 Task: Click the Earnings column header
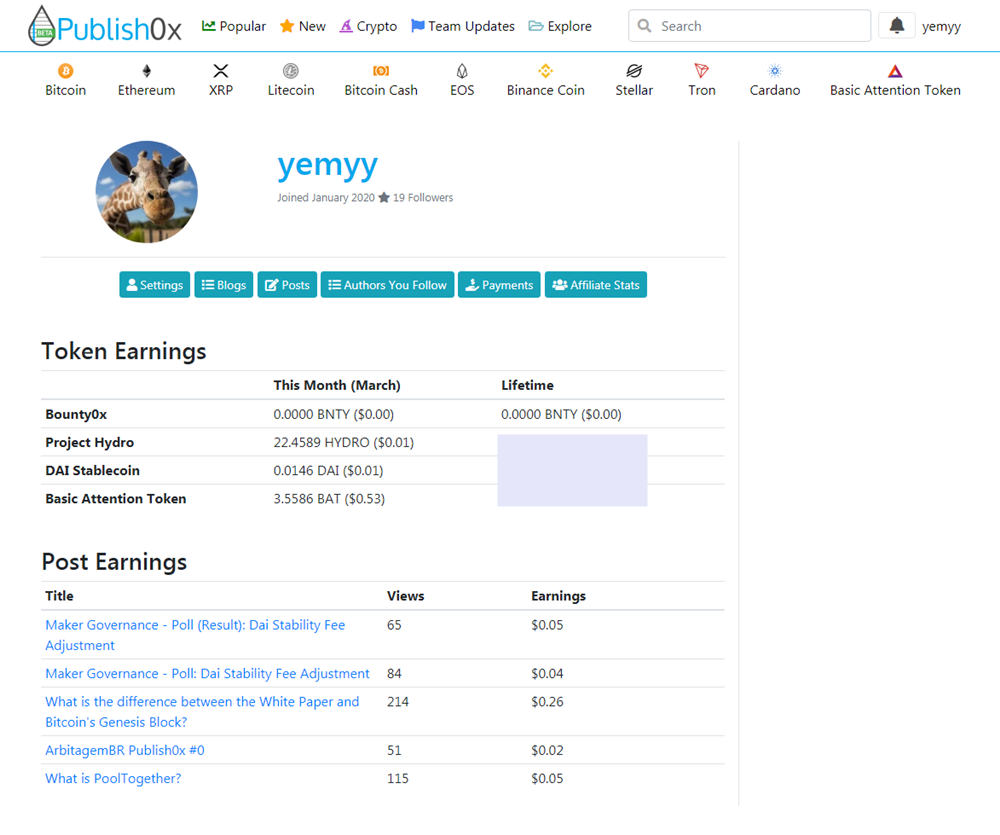pyautogui.click(x=559, y=596)
